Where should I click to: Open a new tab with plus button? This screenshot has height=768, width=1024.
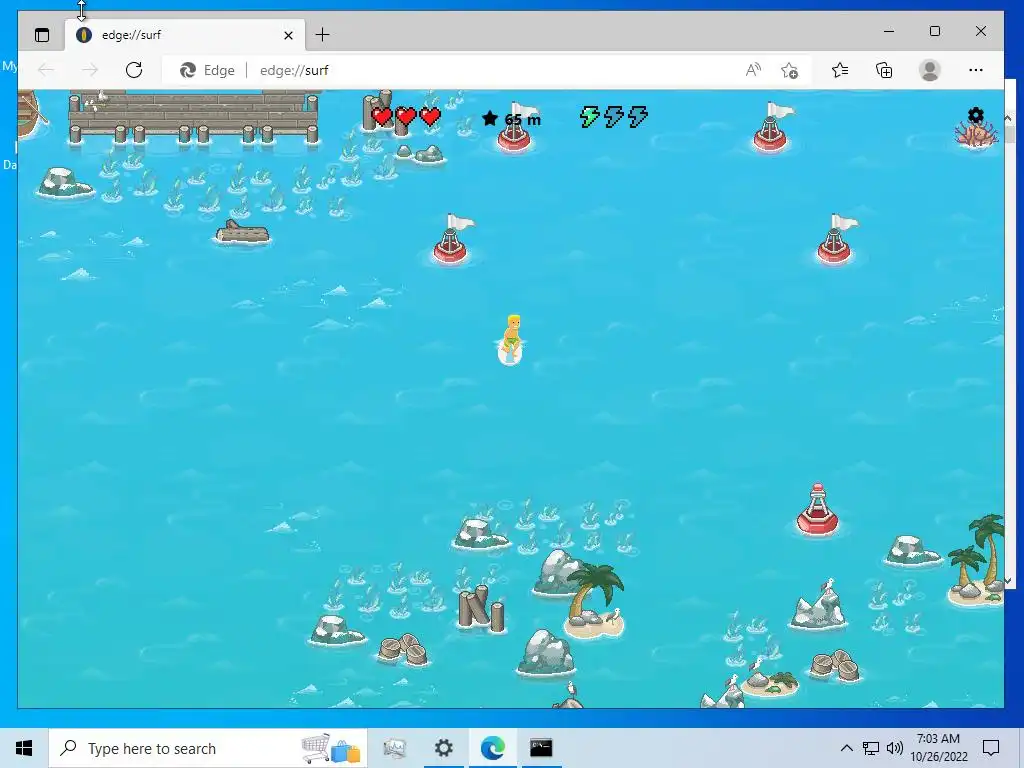click(322, 35)
